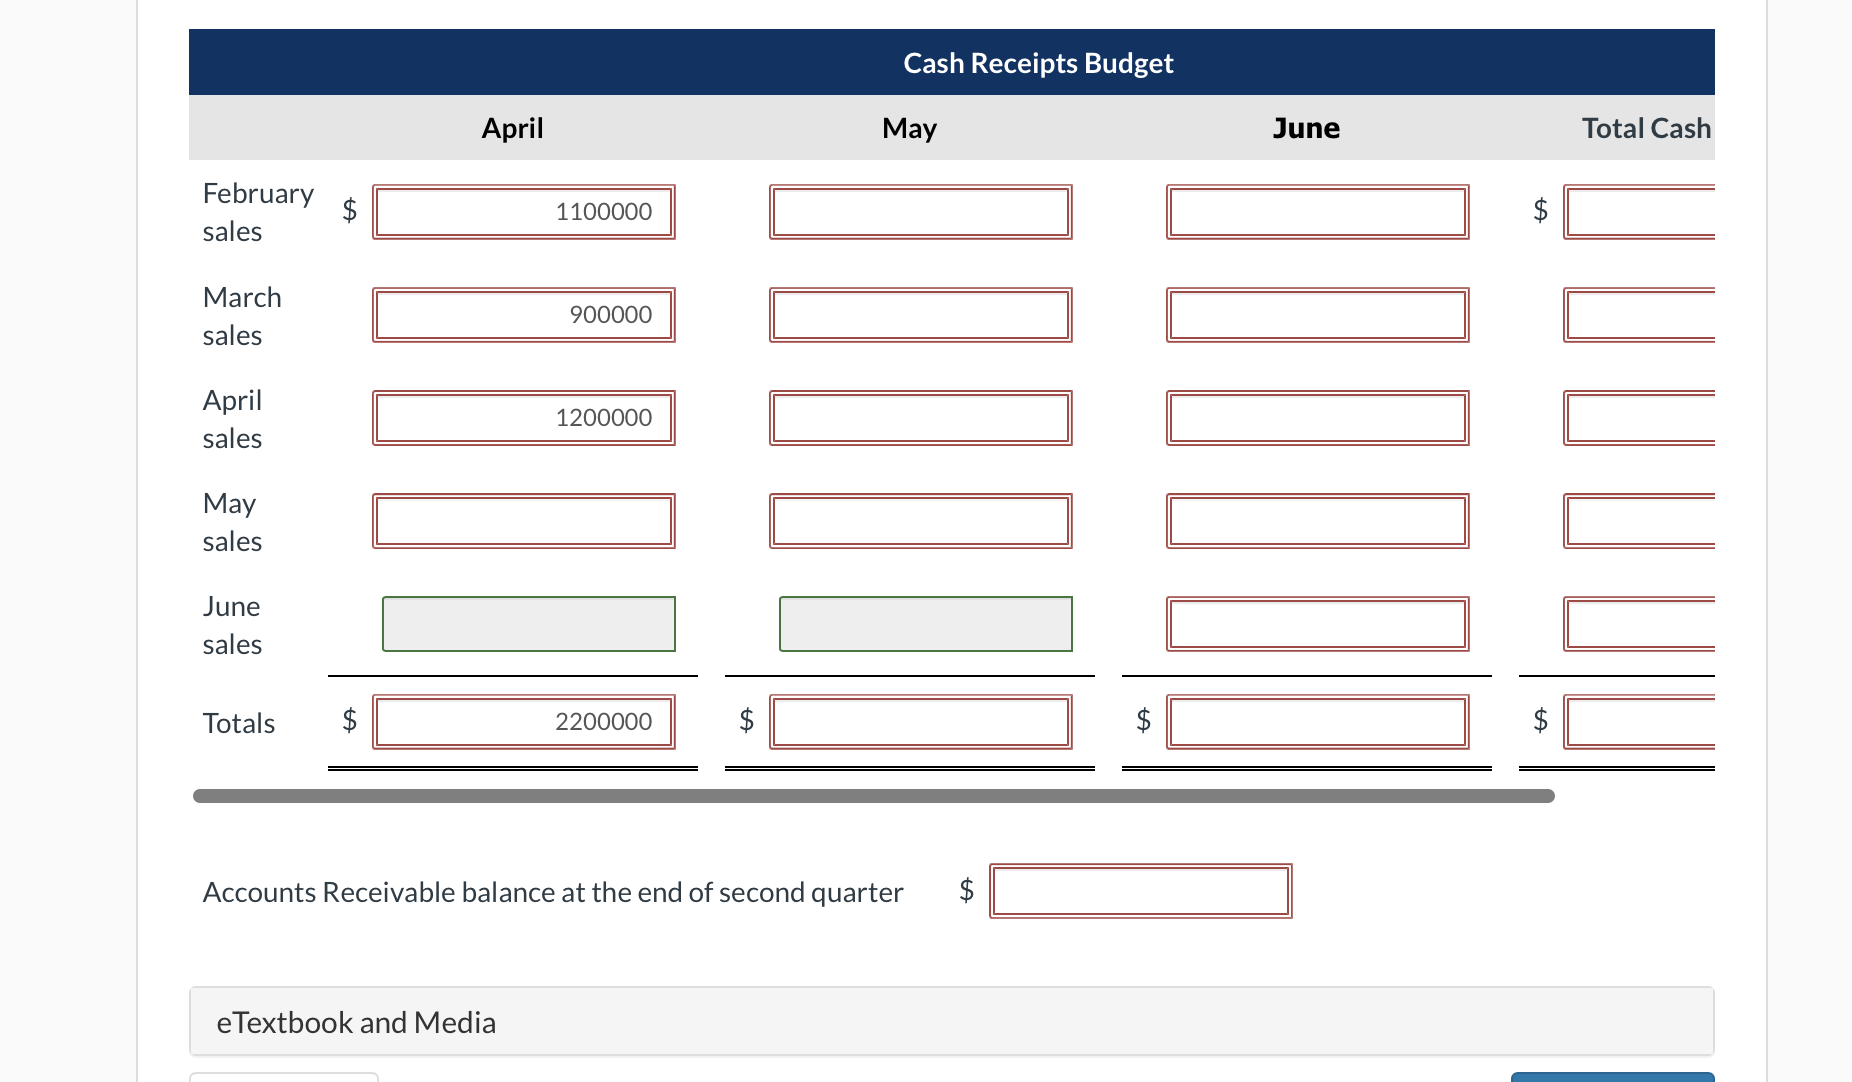Click the horizontal scrollbar under the budget table
The height and width of the screenshot is (1082, 1852).
(874, 796)
